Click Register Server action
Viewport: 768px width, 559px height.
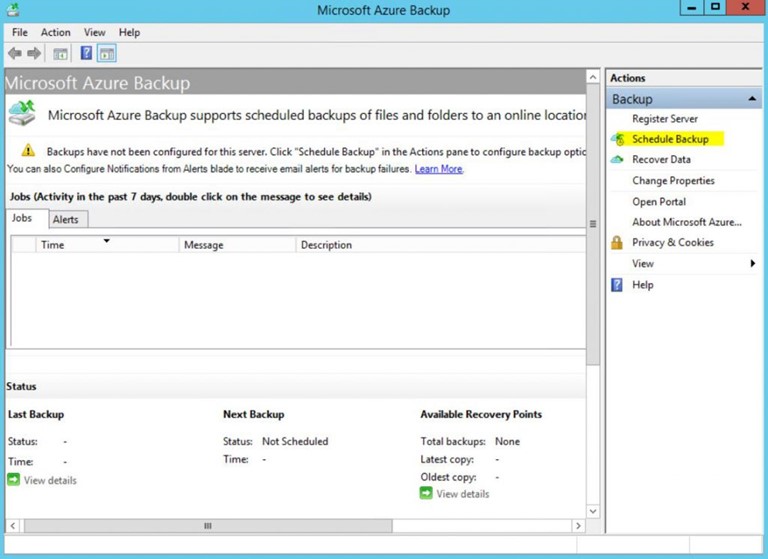coord(665,119)
